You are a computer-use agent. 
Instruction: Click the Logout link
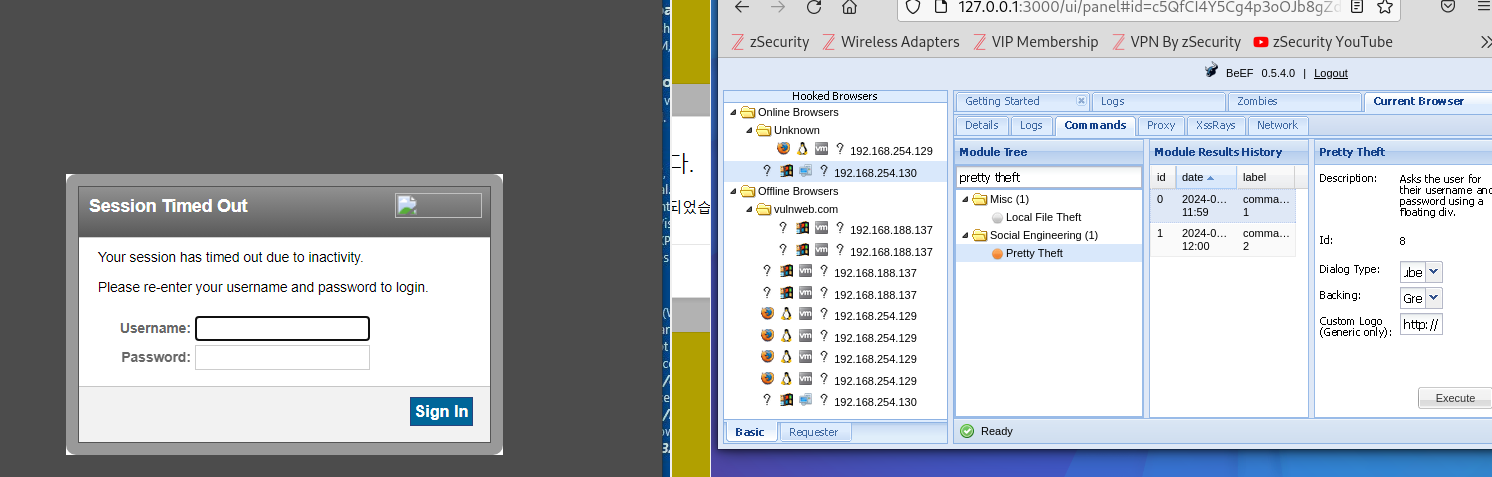pos(1330,73)
